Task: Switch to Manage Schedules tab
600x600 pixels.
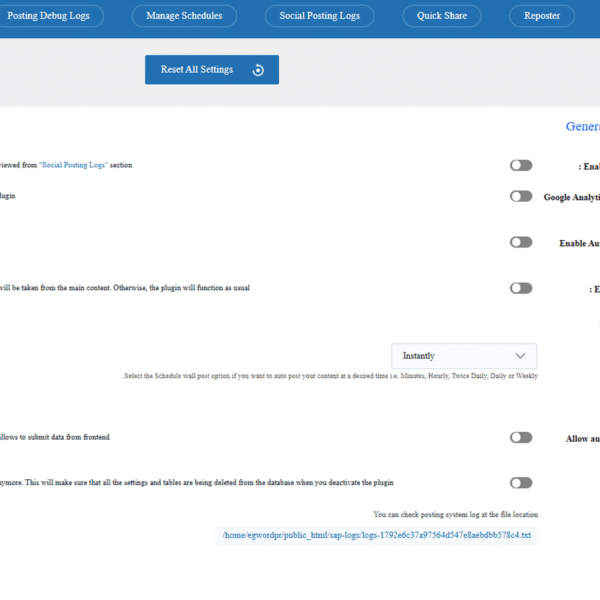Action: tap(184, 16)
